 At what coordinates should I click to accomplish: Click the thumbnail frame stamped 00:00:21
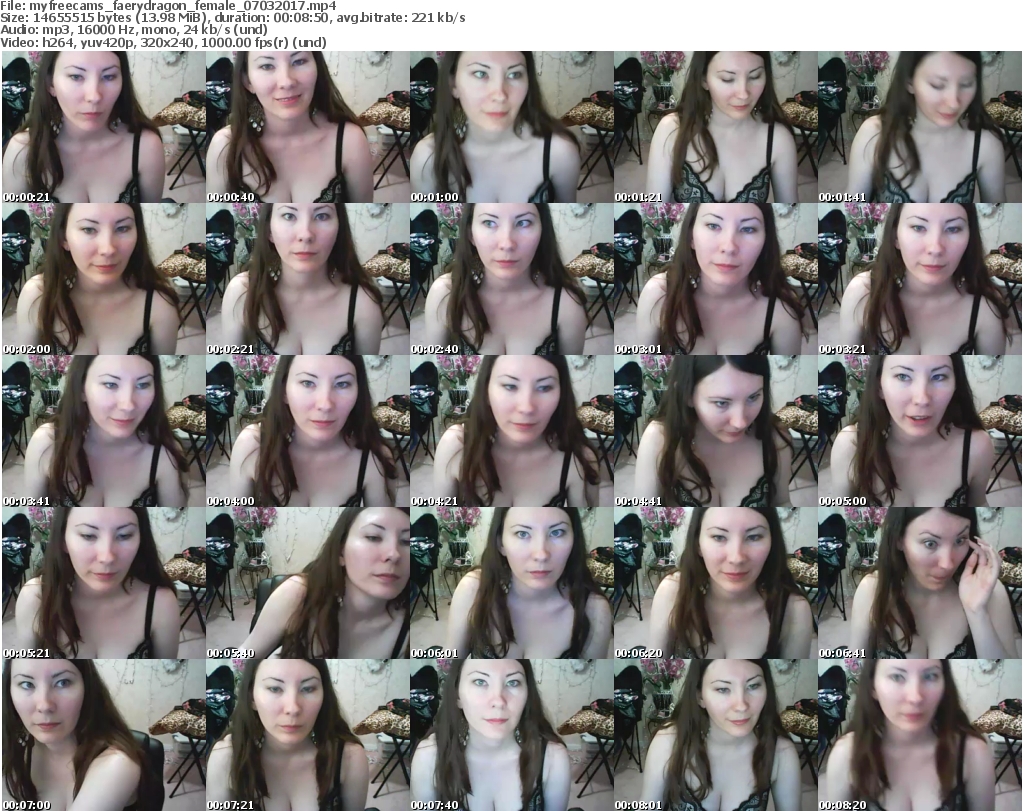click(x=104, y=127)
